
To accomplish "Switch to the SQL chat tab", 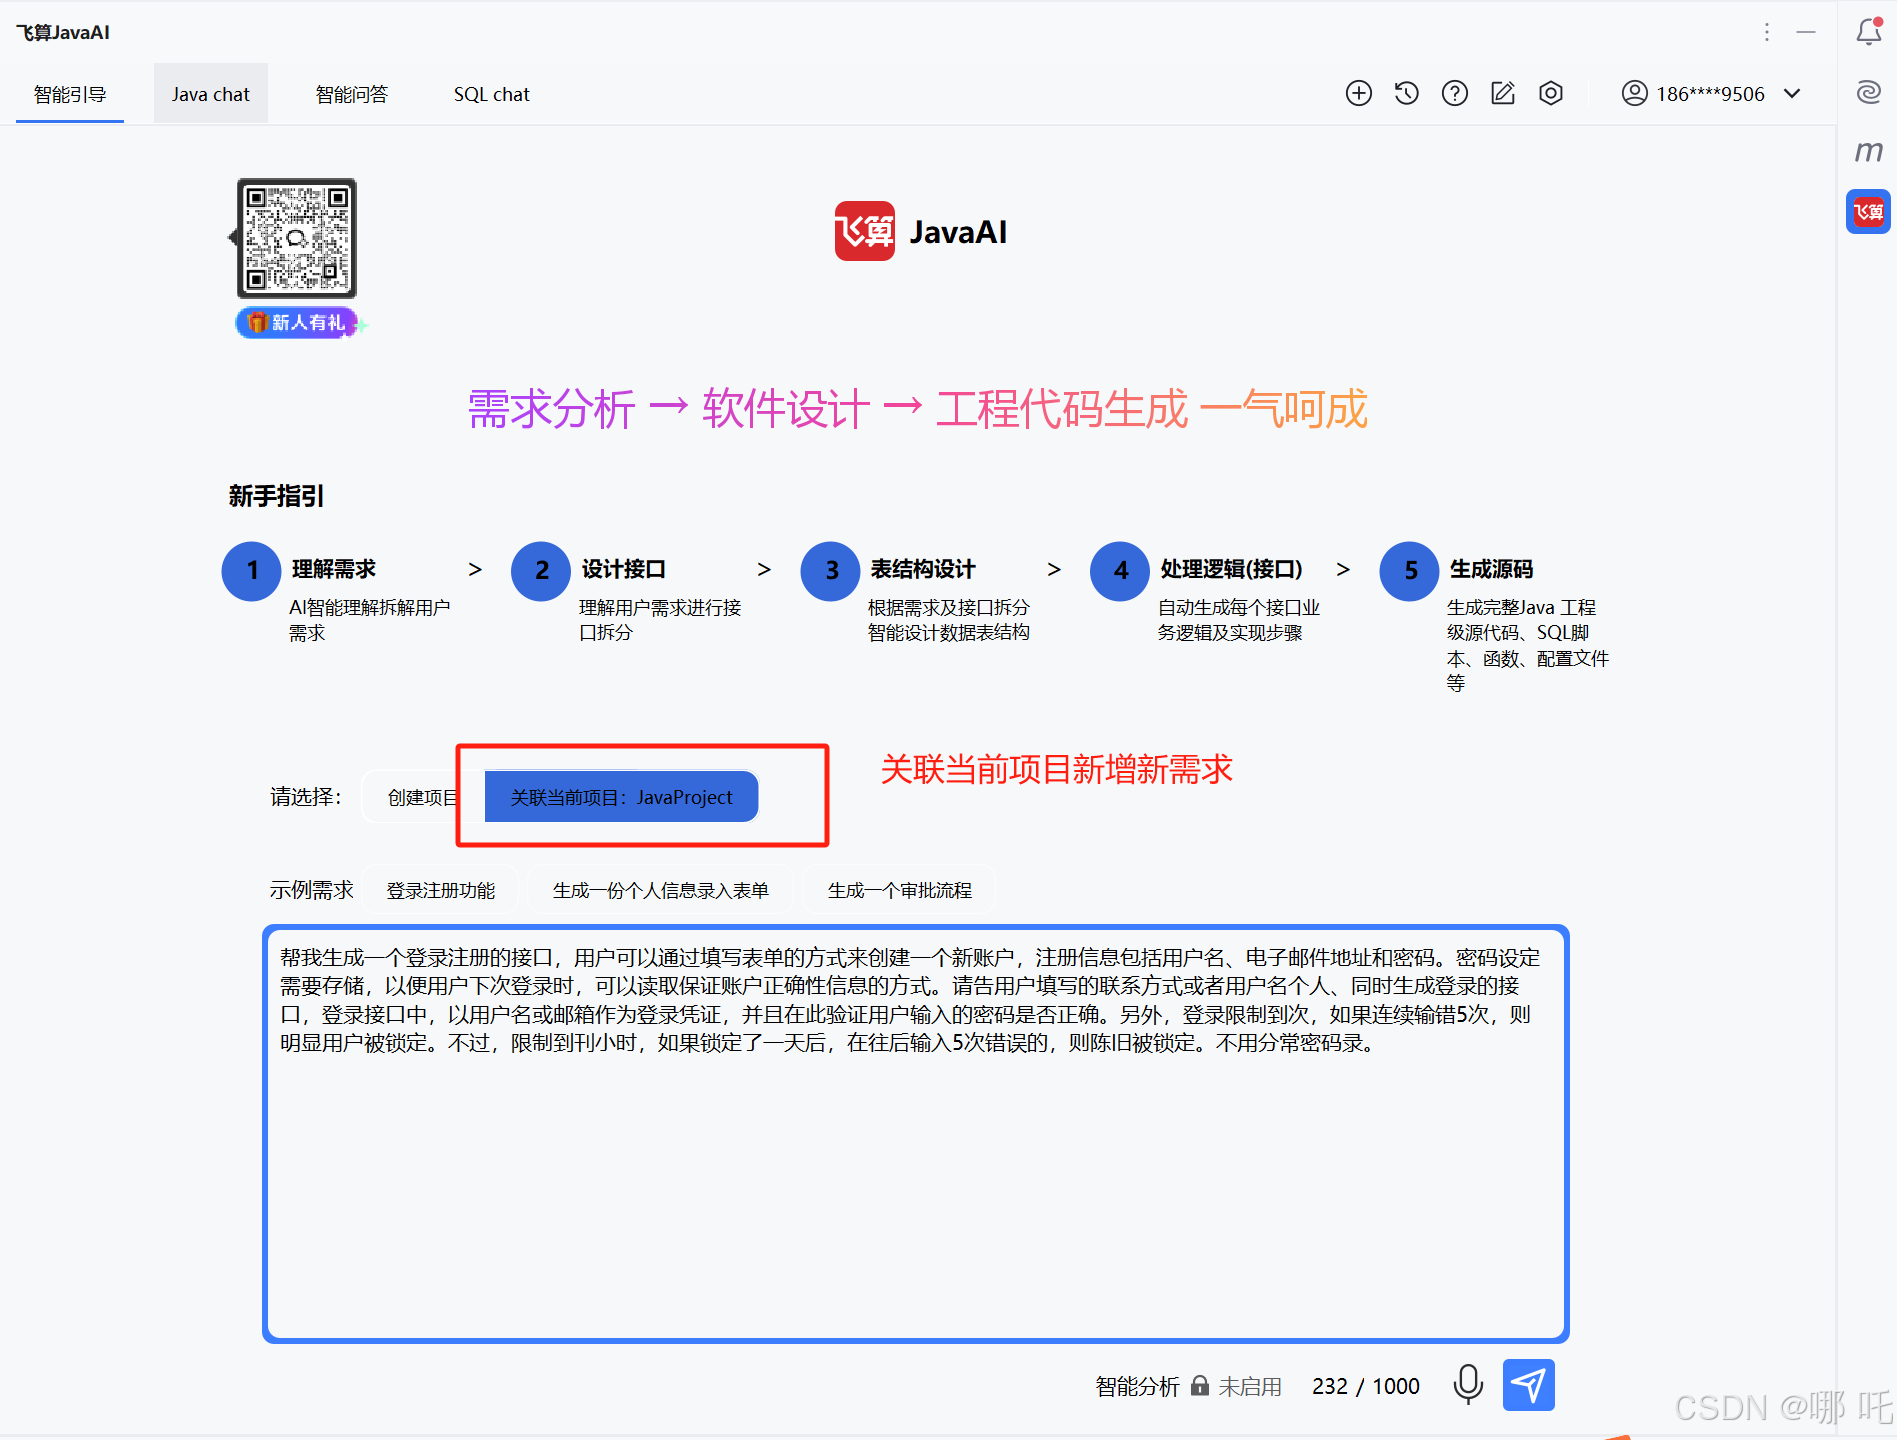I will point(491,94).
